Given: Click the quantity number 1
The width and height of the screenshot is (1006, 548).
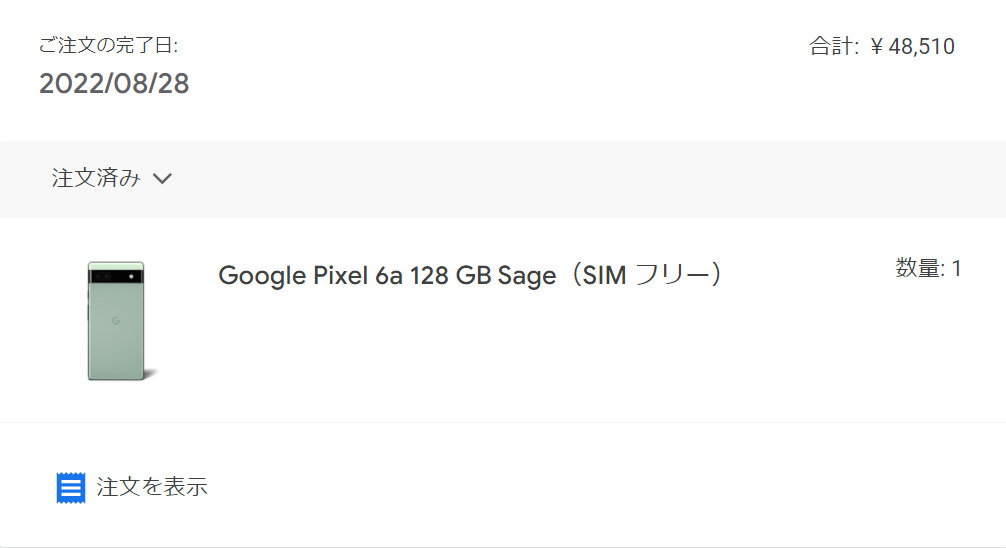Looking at the screenshot, I should click(x=956, y=268).
